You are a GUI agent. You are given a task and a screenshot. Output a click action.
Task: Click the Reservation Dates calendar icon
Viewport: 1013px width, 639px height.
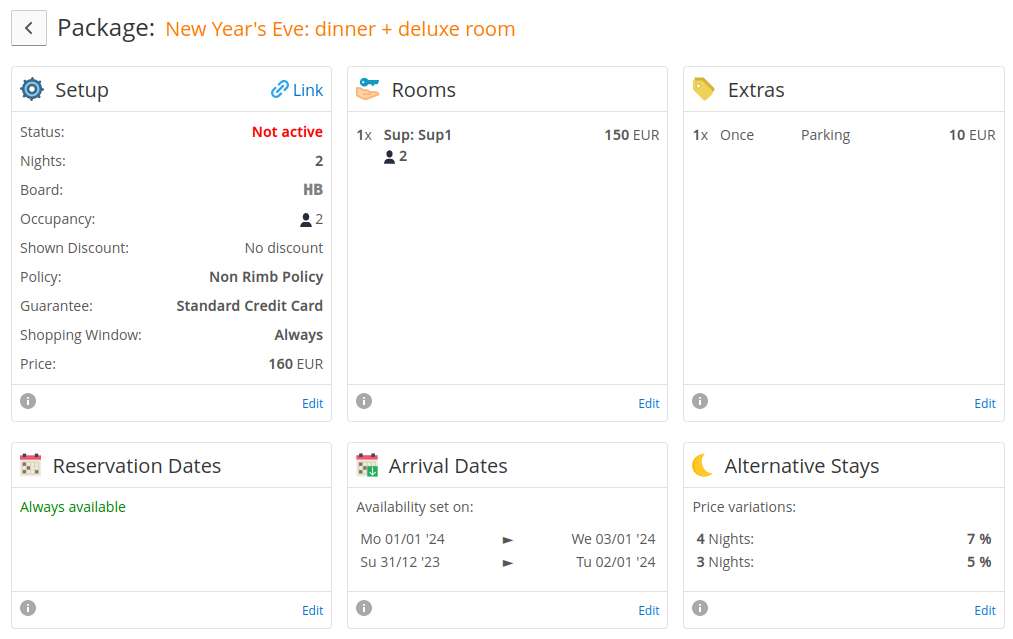coord(30,465)
